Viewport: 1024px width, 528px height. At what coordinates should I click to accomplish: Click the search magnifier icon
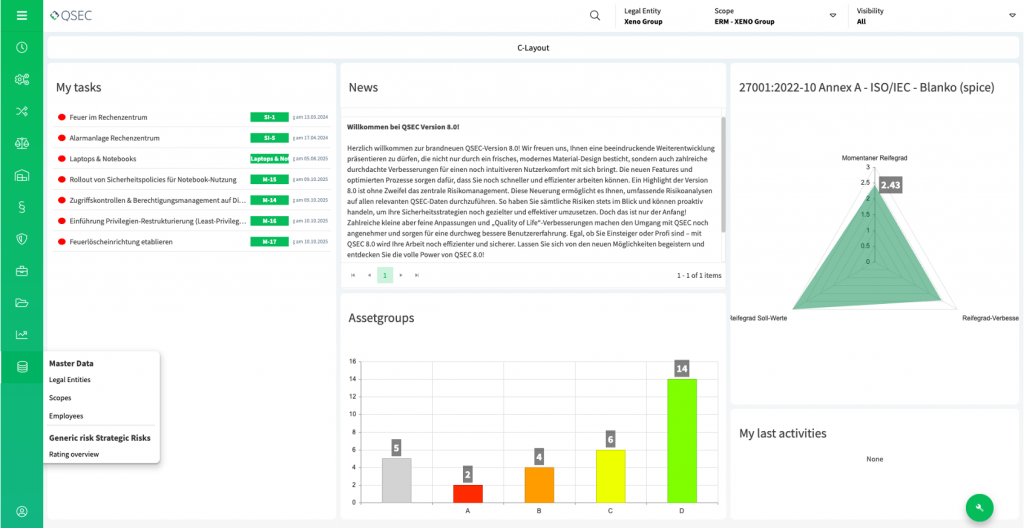[x=595, y=15]
